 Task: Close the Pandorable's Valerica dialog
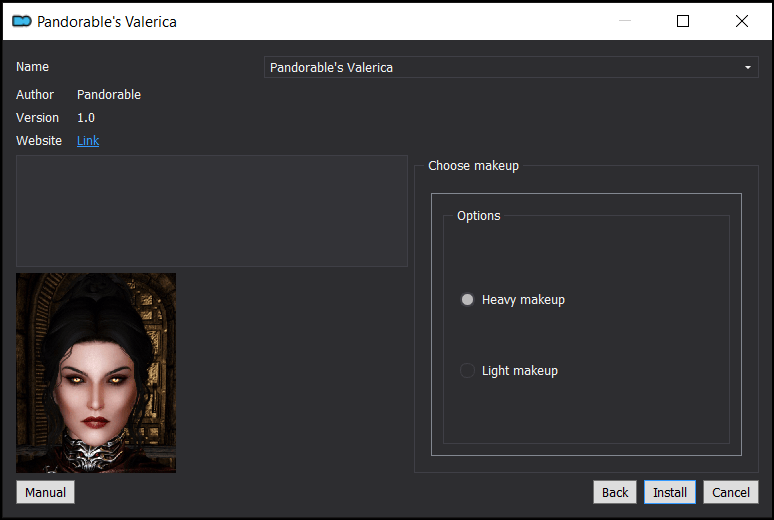[741, 21]
